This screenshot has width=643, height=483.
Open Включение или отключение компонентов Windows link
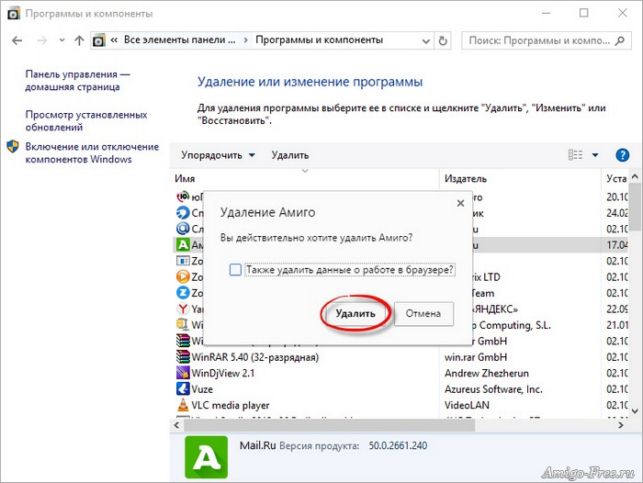[92, 153]
